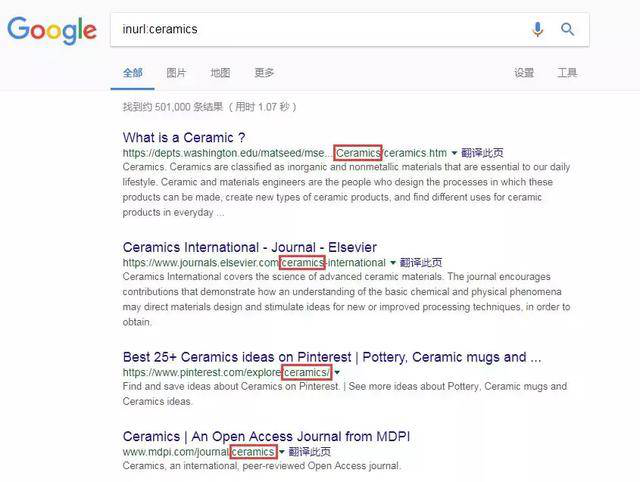Click 翻译此页 for MDPI result
The width and height of the screenshot is (640, 482).
pos(310,452)
